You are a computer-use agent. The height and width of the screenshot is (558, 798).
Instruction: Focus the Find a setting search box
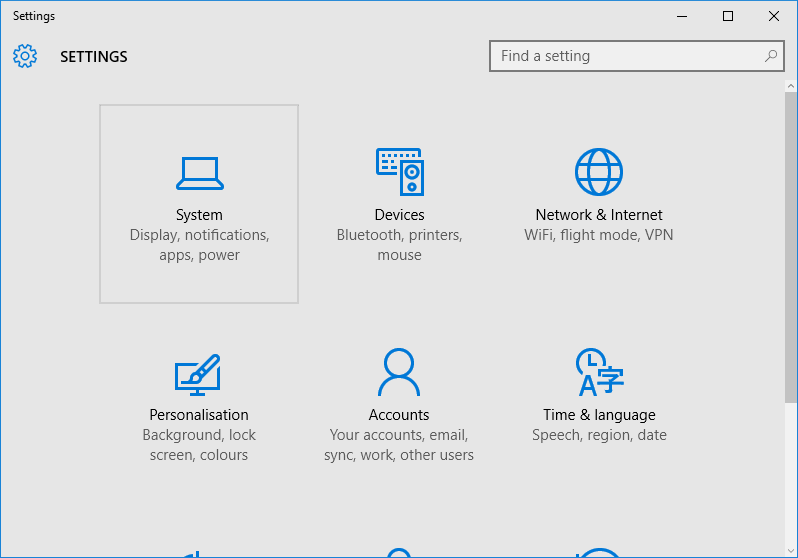630,56
